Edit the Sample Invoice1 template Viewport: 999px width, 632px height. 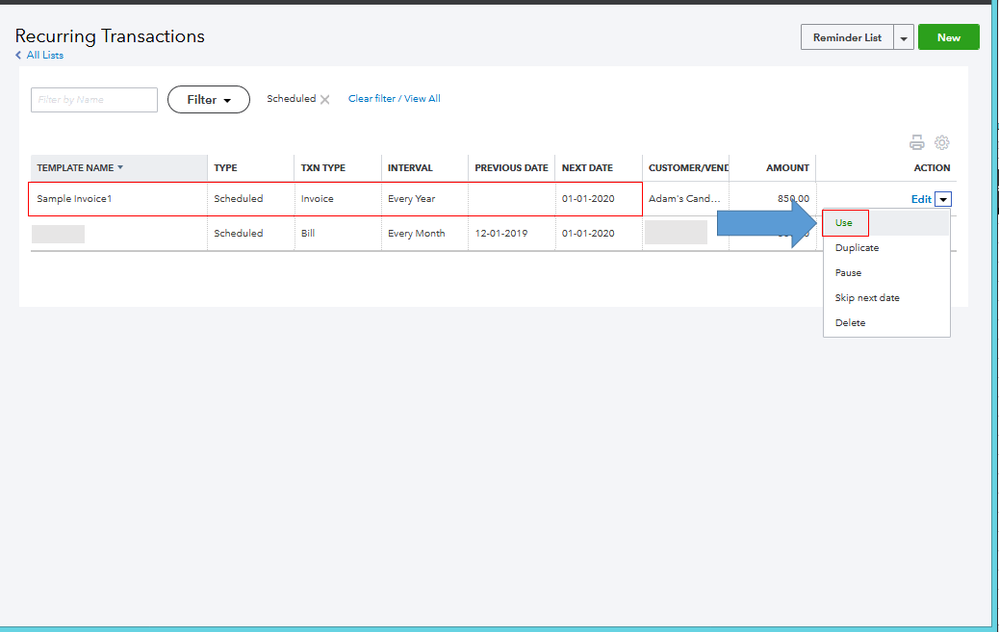(921, 199)
